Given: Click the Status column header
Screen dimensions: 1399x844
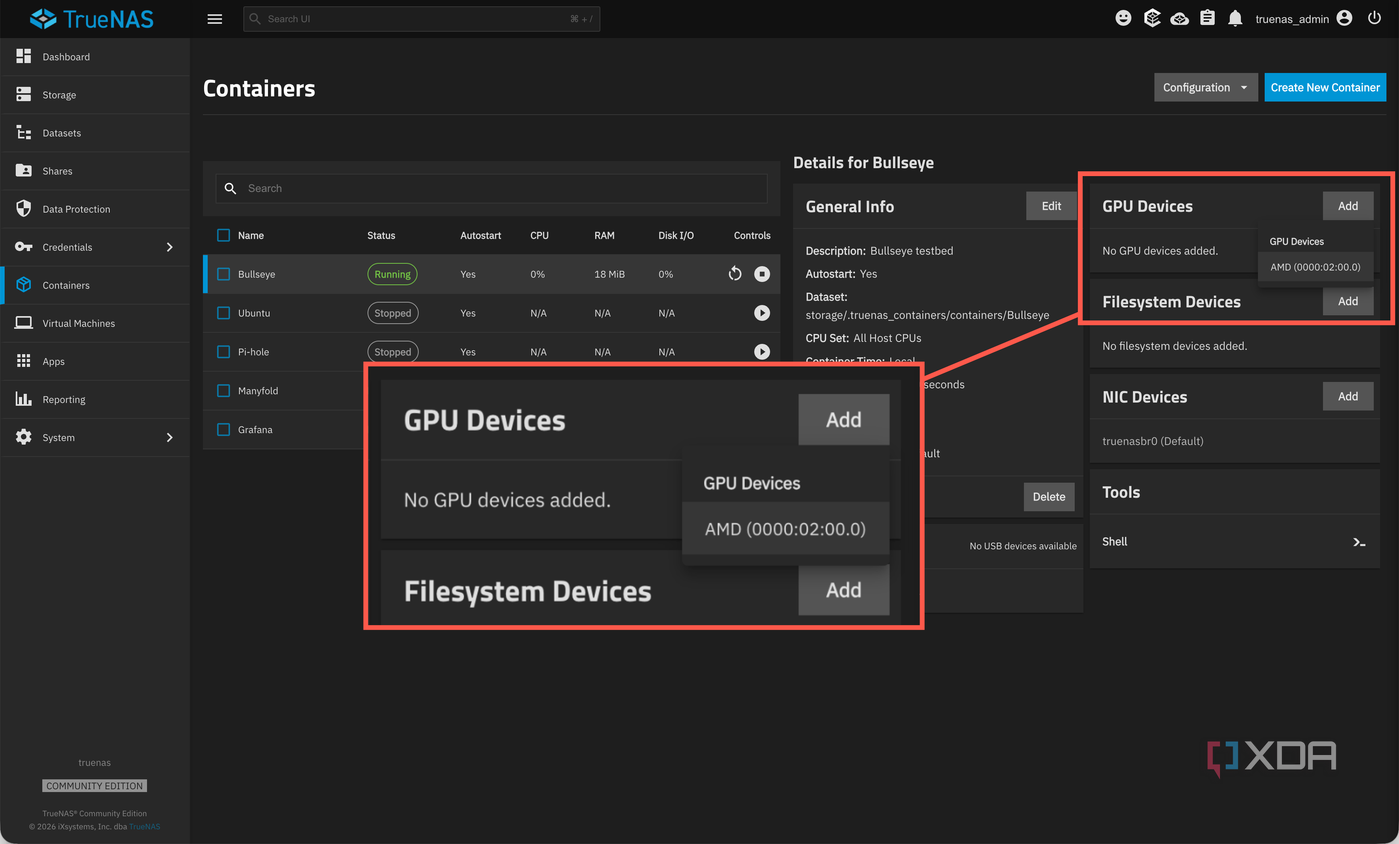Looking at the screenshot, I should point(381,236).
